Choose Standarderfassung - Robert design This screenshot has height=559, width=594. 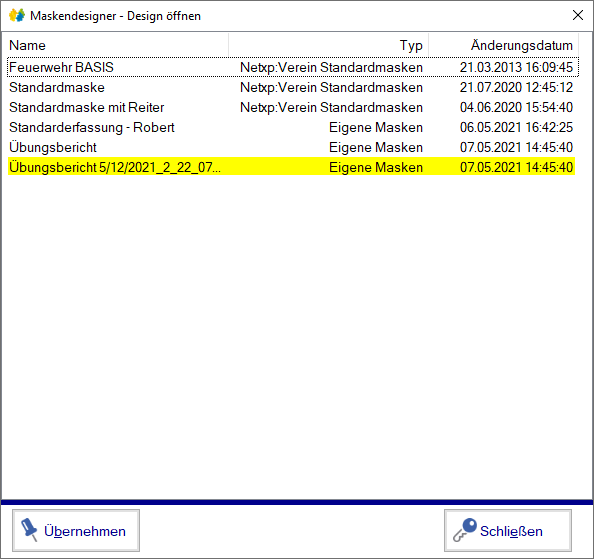292,128
